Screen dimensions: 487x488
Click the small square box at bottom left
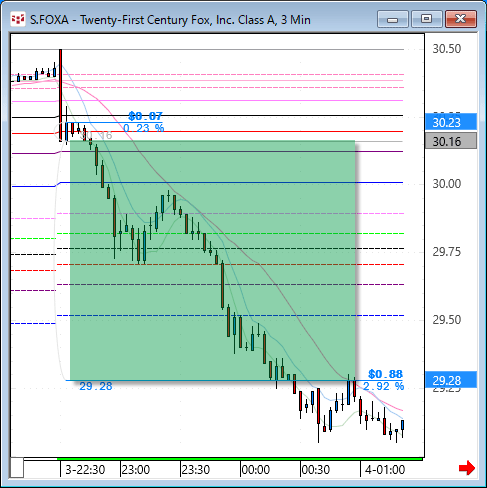coord(17,468)
